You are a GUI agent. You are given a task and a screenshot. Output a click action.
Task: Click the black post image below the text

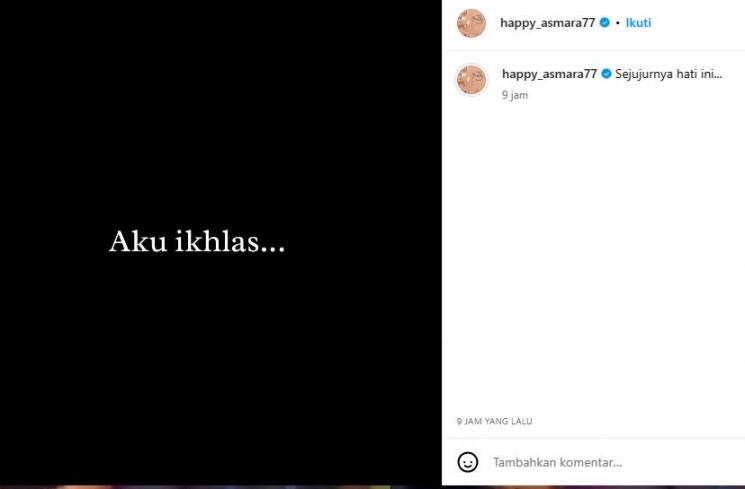coord(220,371)
